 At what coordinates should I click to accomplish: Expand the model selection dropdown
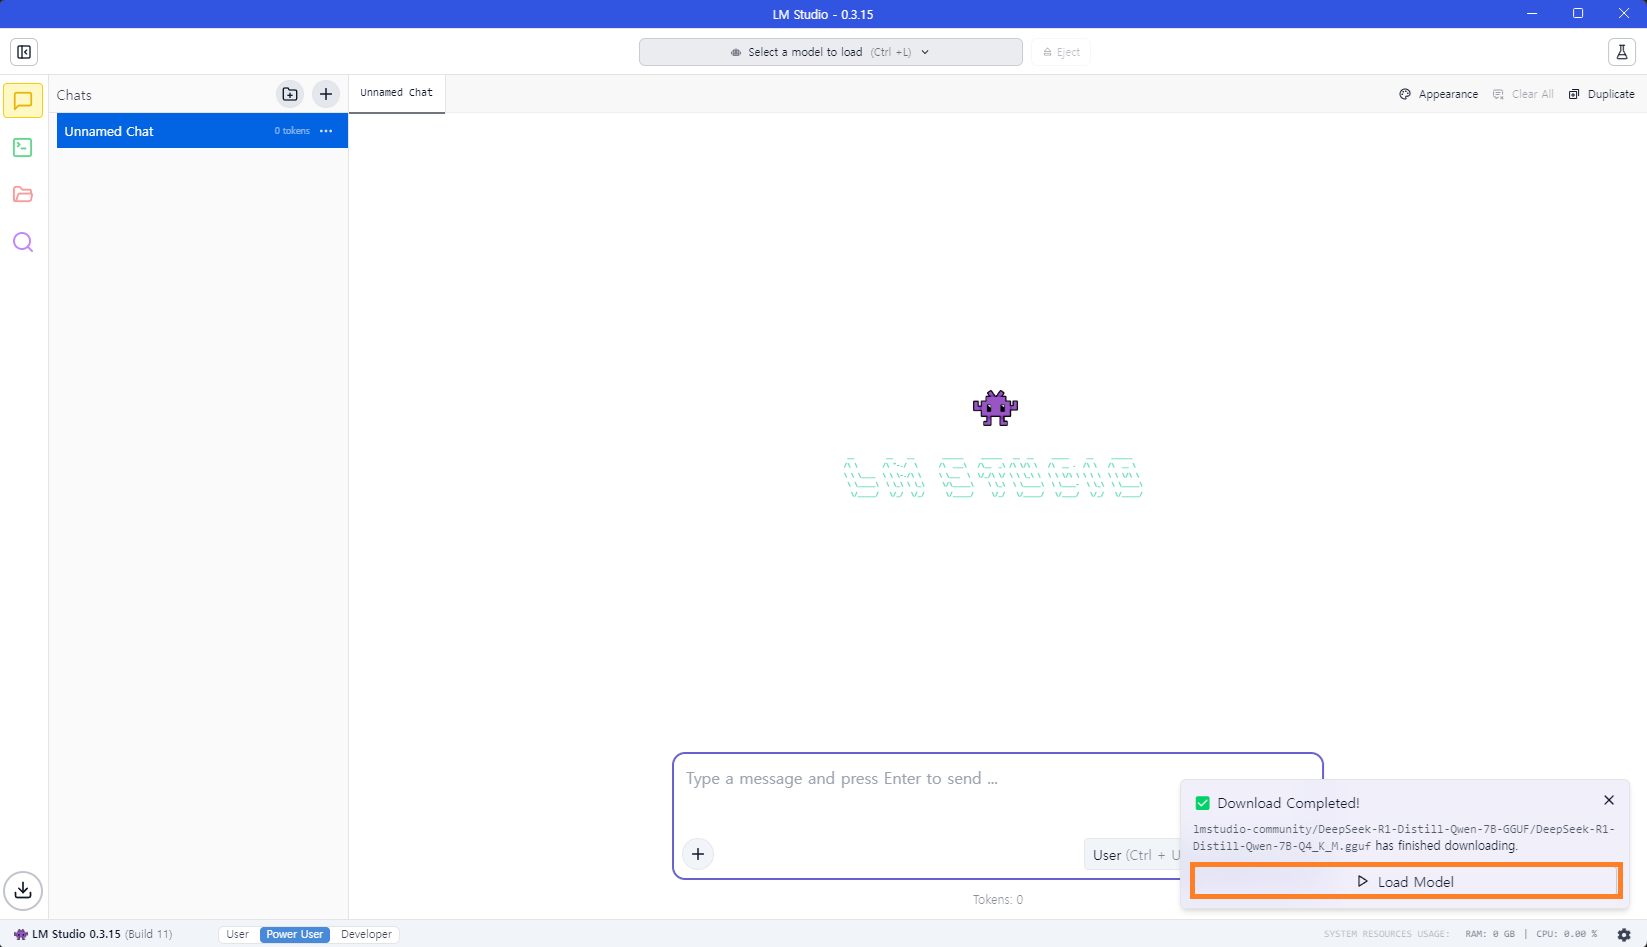click(x=831, y=52)
